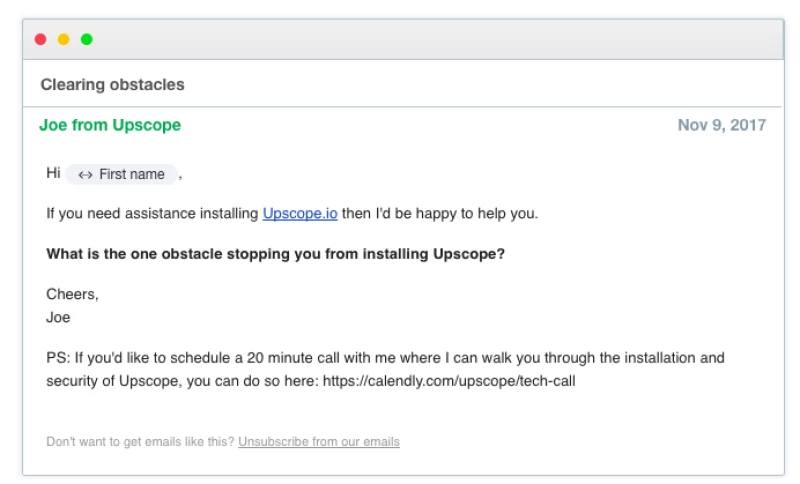Click the Cheers sign-off line
Viewport: 800px width, 484px height.
point(72,294)
